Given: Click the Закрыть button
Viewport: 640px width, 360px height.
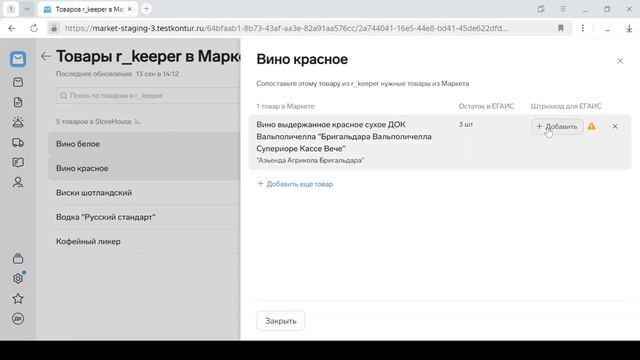Looking at the screenshot, I should 280,321.
